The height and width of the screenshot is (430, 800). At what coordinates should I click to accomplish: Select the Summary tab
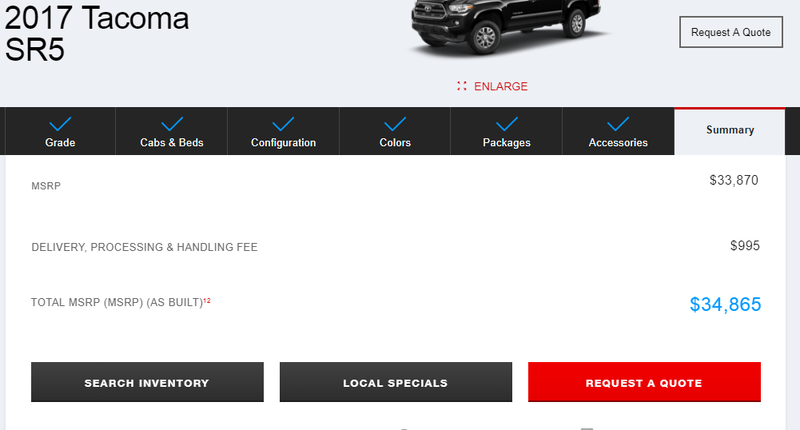(730, 131)
